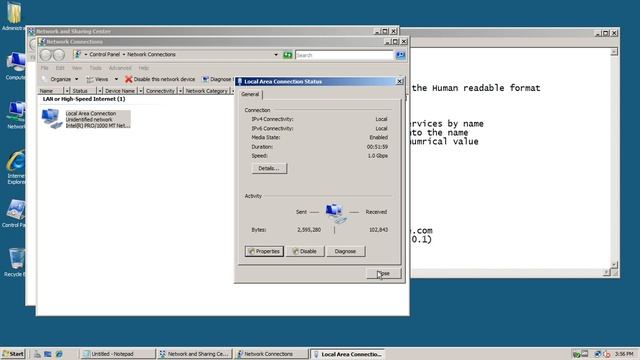Sort by the Network Category column header

[x=206, y=91]
